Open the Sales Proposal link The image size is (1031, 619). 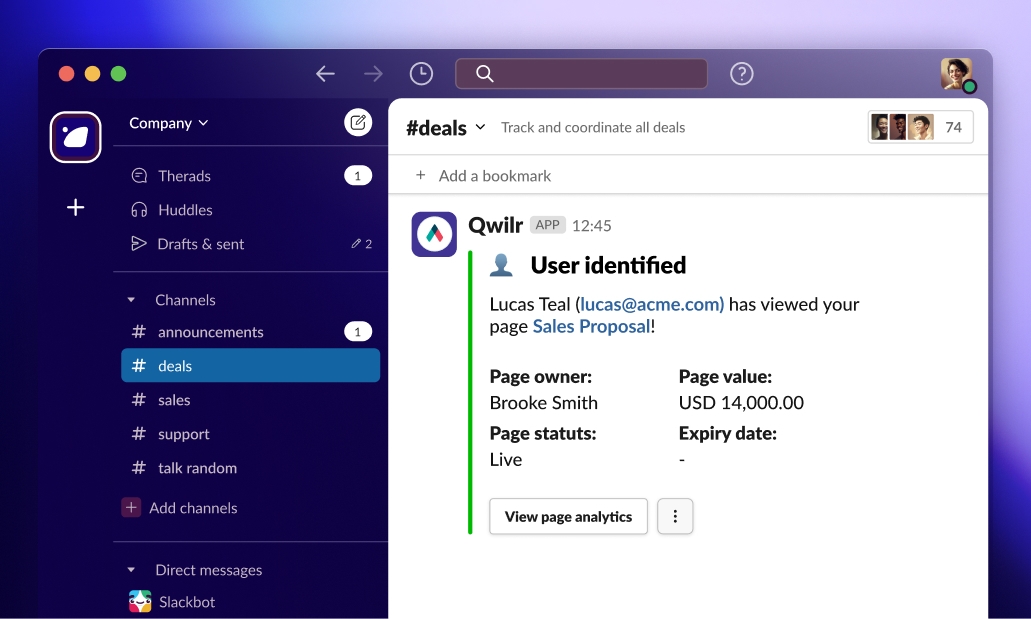591,326
